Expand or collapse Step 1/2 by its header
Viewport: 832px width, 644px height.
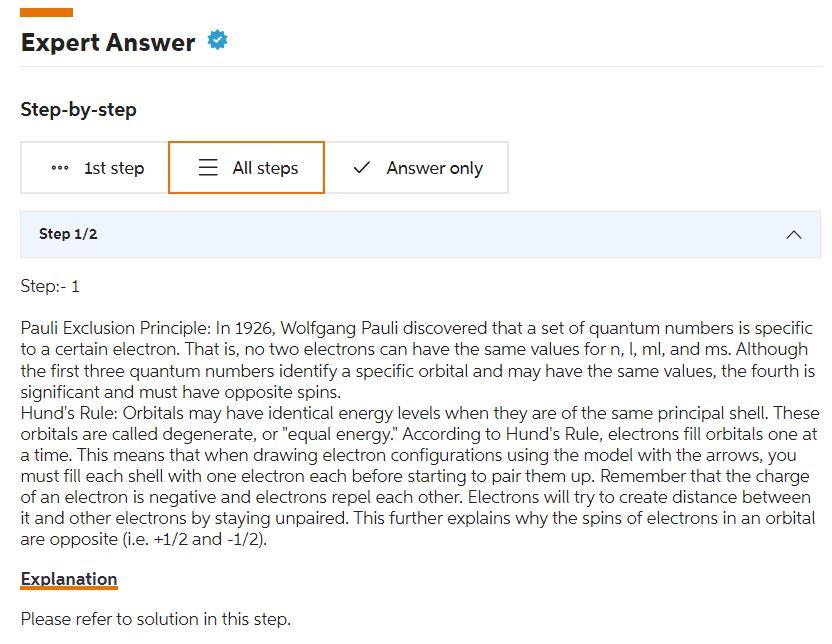420,234
